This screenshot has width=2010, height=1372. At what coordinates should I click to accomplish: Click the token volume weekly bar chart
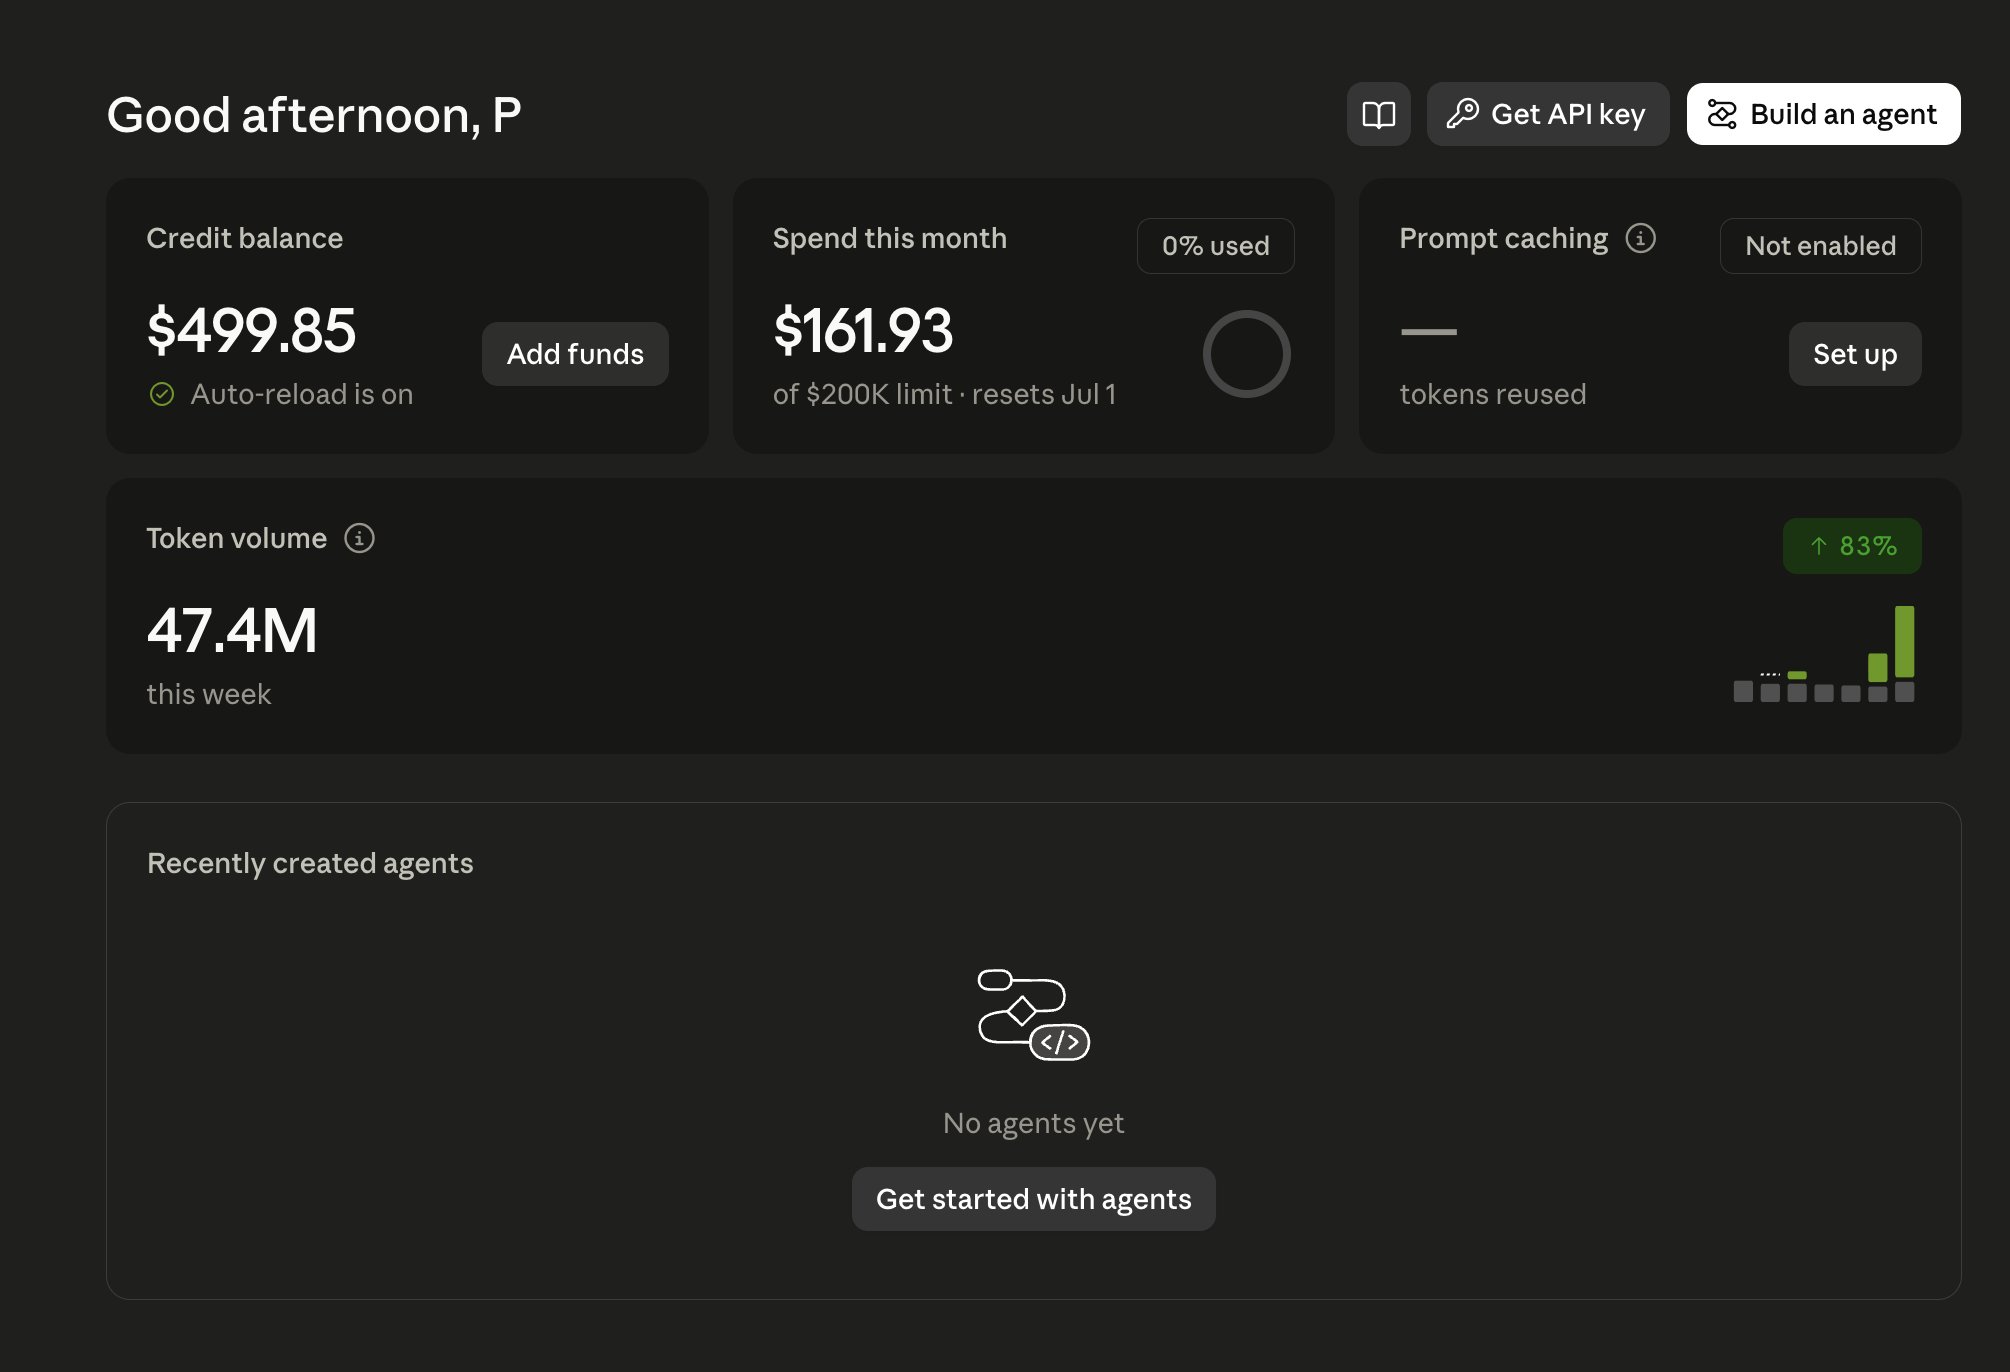(x=1824, y=654)
